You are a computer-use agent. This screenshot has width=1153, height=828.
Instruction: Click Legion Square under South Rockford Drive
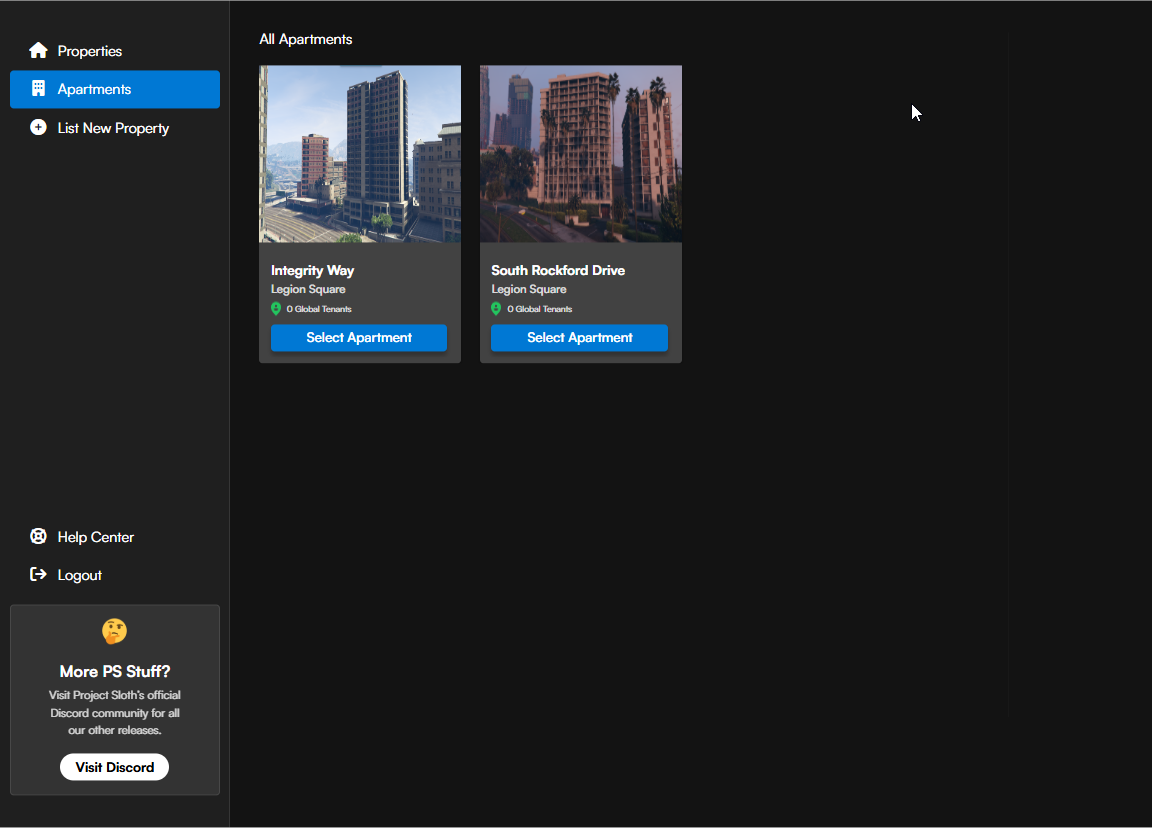pos(529,290)
